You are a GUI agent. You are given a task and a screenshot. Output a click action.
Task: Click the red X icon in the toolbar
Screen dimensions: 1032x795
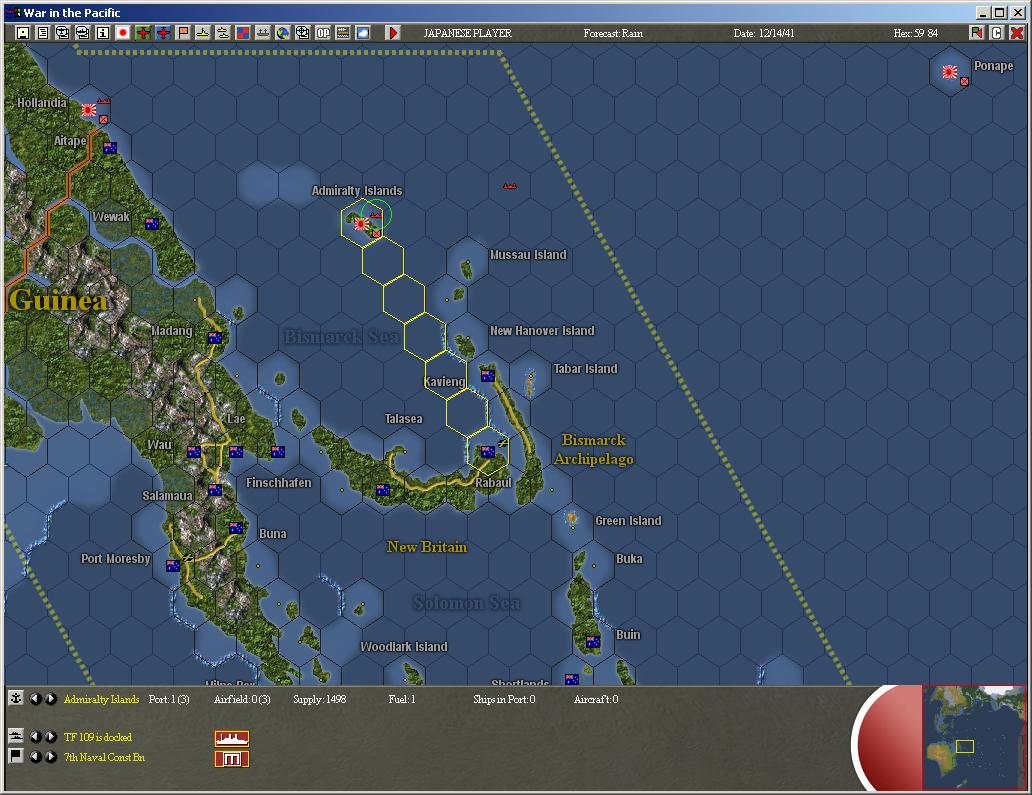pos(1017,33)
